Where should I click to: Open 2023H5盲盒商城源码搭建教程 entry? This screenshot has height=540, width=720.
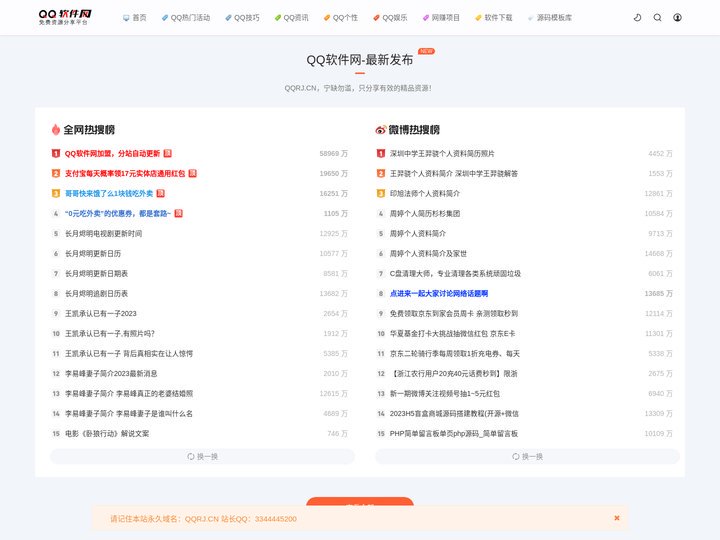point(454,413)
